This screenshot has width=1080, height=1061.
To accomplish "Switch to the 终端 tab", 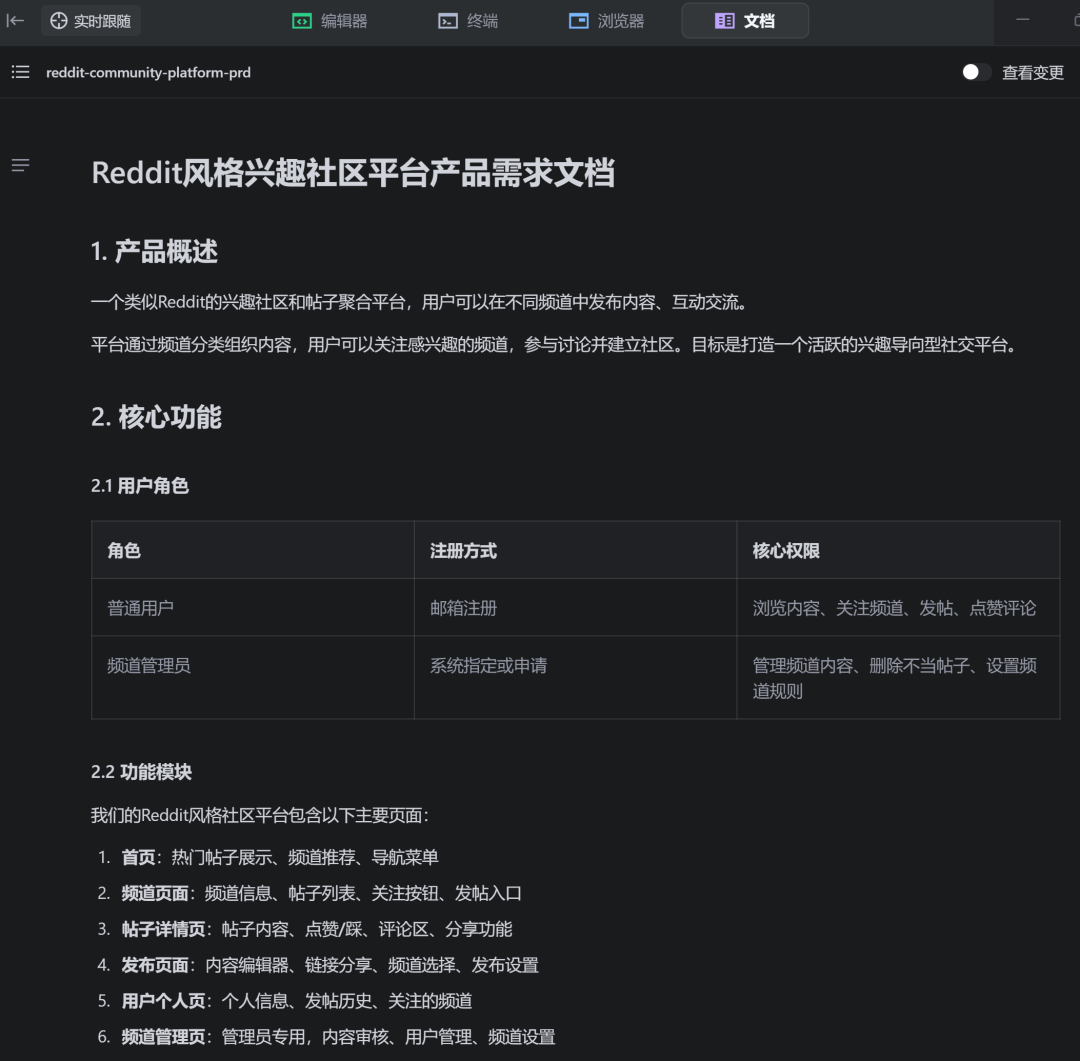I will tap(468, 21).
